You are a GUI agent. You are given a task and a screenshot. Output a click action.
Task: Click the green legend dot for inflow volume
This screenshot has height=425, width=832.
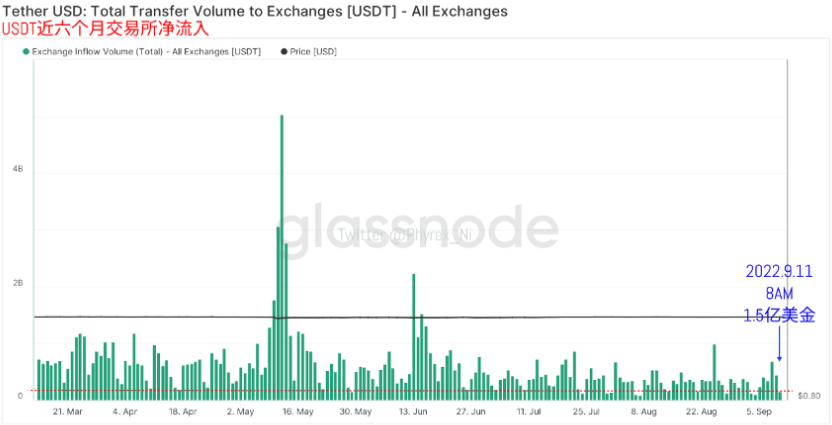click(x=26, y=52)
